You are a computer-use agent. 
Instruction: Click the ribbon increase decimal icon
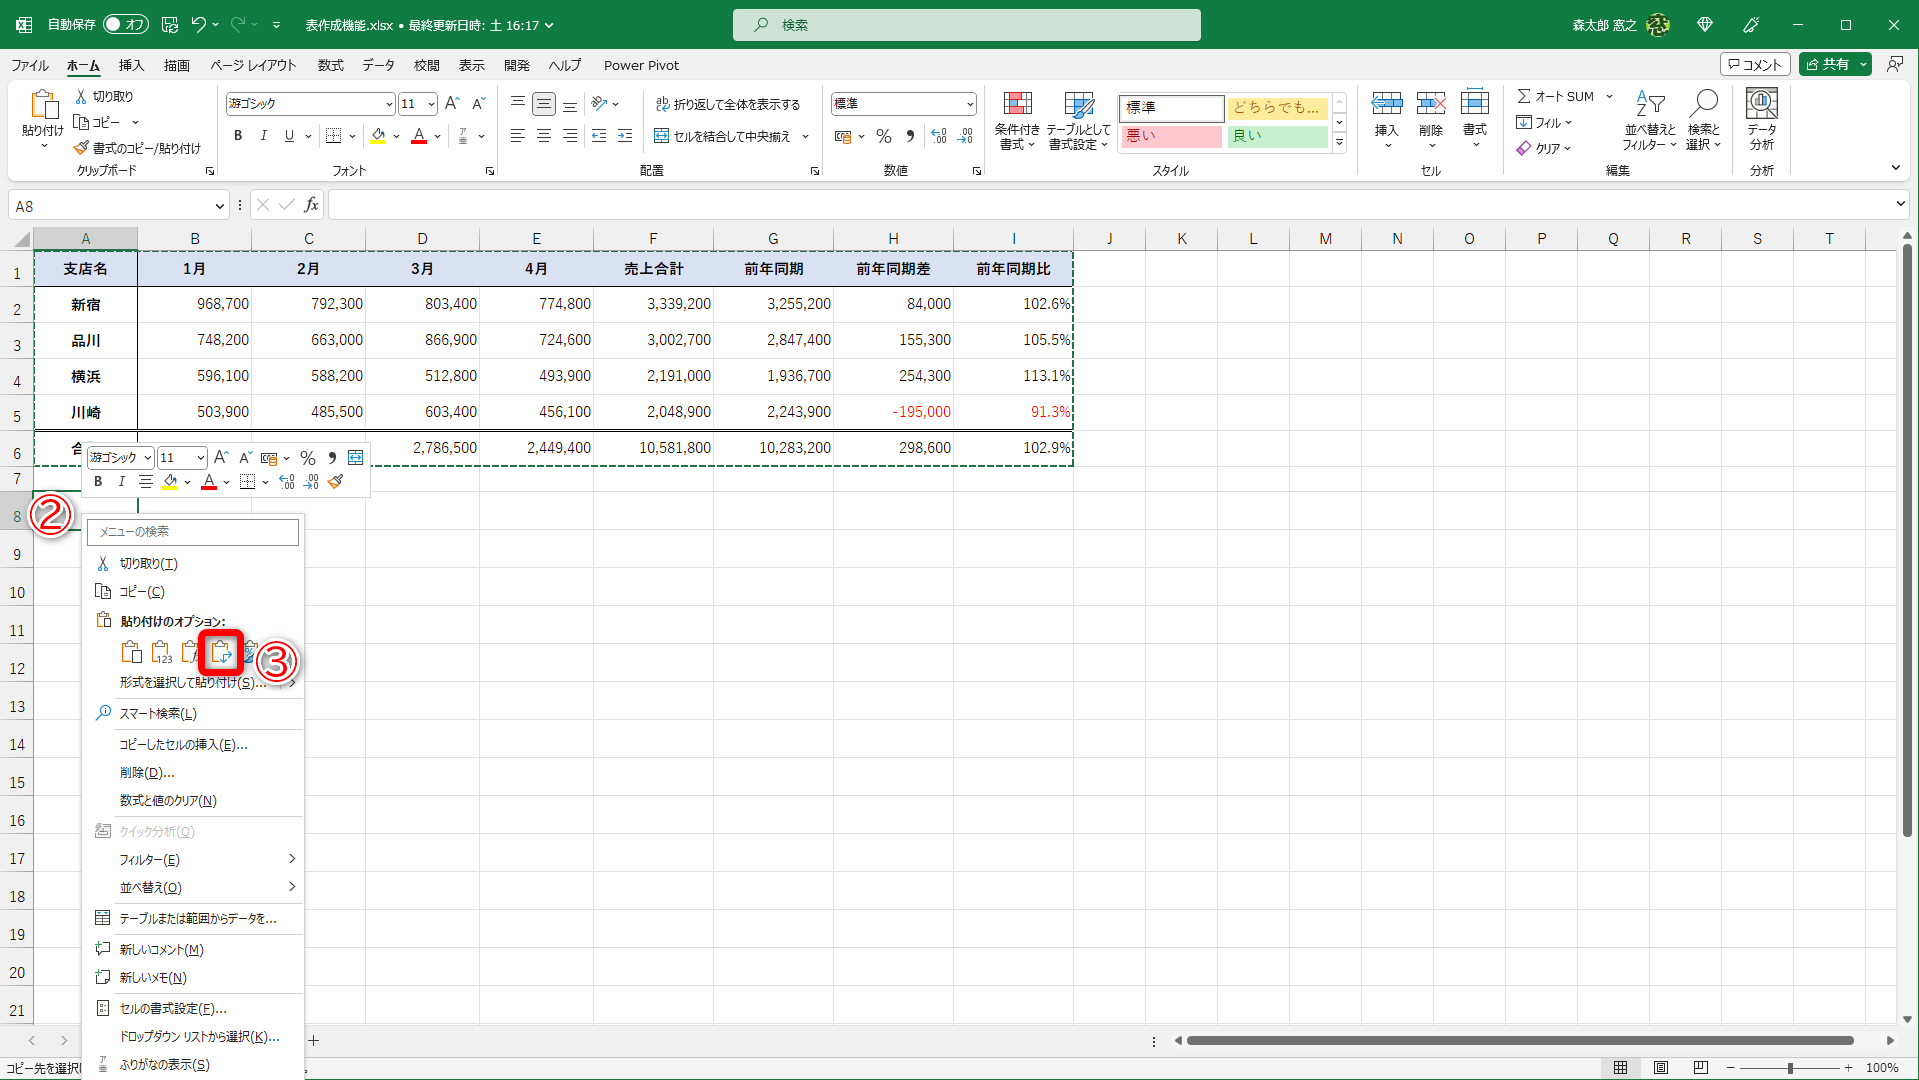click(x=938, y=136)
